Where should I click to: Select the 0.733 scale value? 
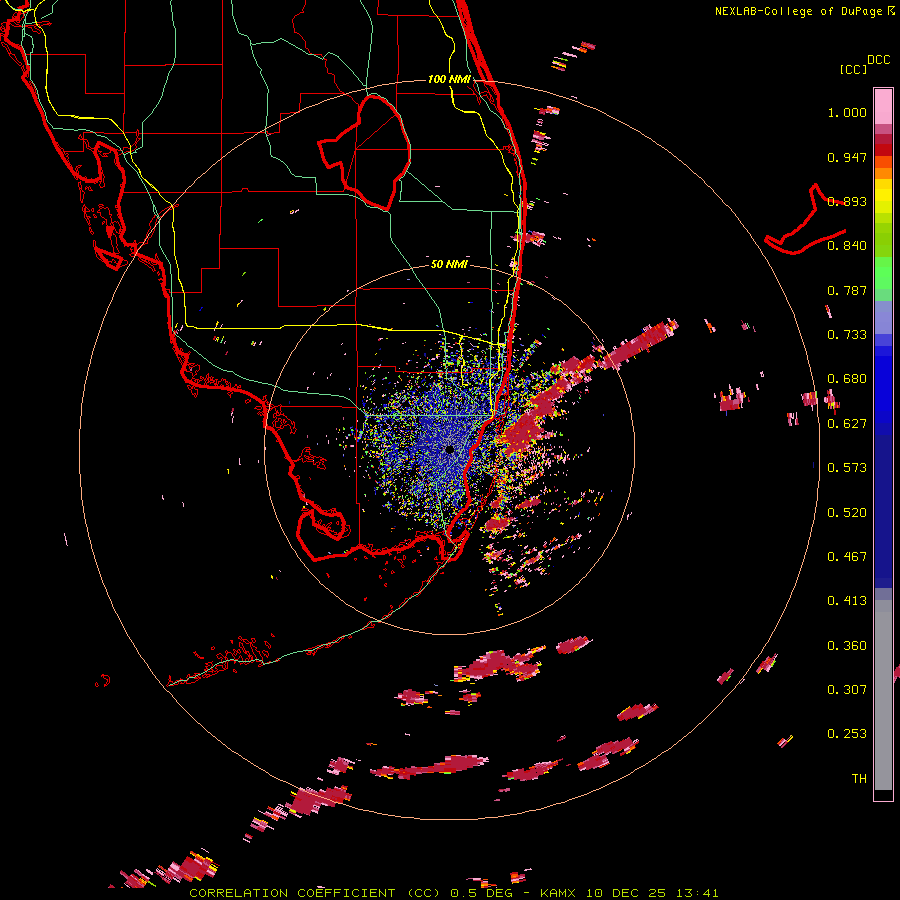point(847,335)
